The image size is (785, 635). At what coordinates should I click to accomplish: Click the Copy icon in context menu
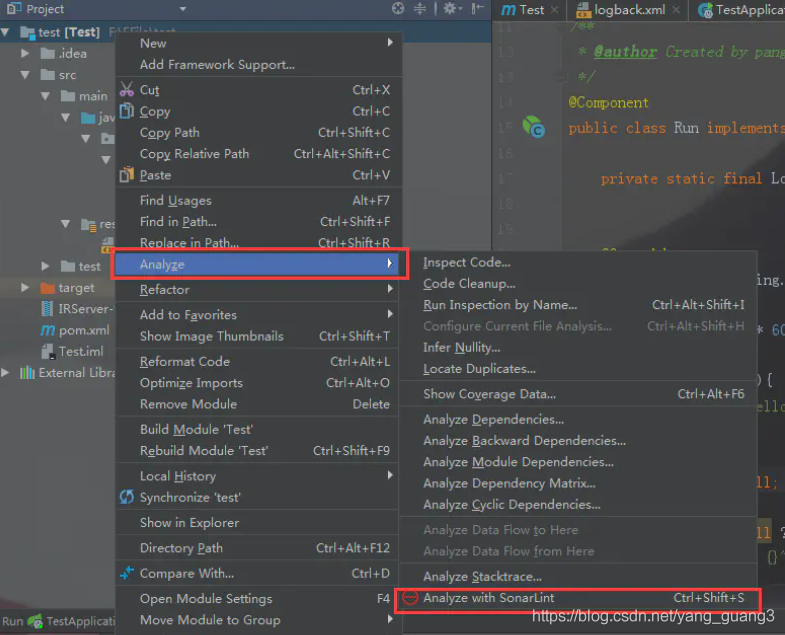coord(127,111)
